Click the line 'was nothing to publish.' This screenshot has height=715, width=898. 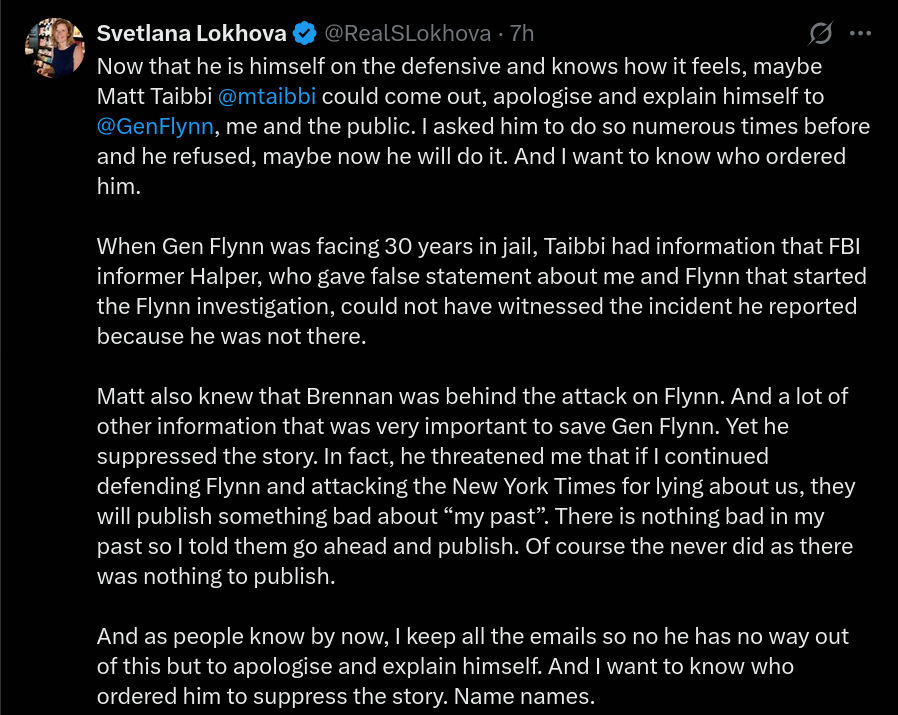click(216, 576)
